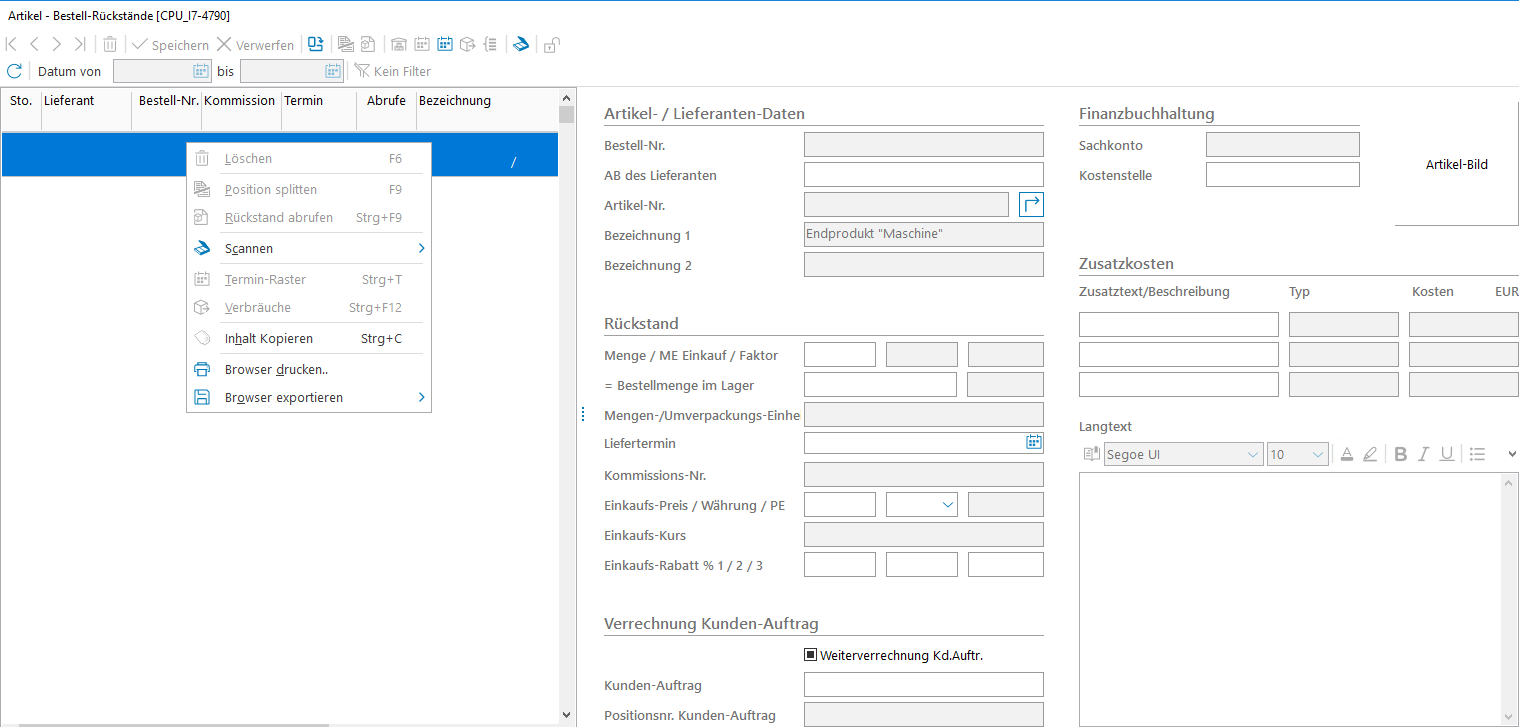Click the bullet list icon in Langtext toolbar
This screenshot has height=727, width=1519.
tap(1477, 454)
